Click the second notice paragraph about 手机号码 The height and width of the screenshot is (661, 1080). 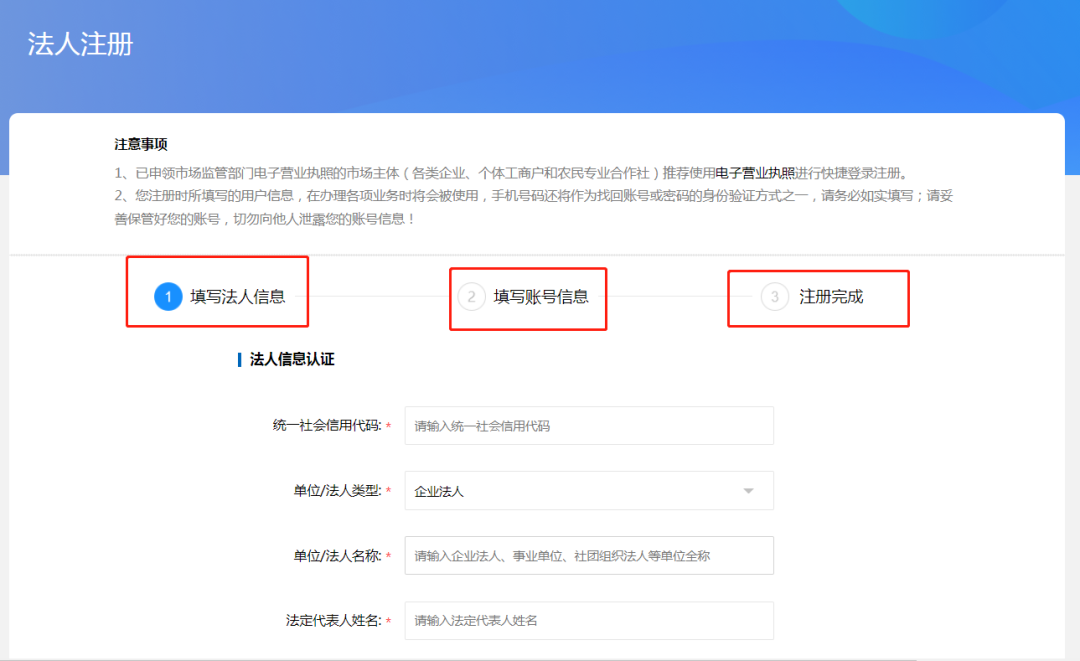[x=533, y=207]
